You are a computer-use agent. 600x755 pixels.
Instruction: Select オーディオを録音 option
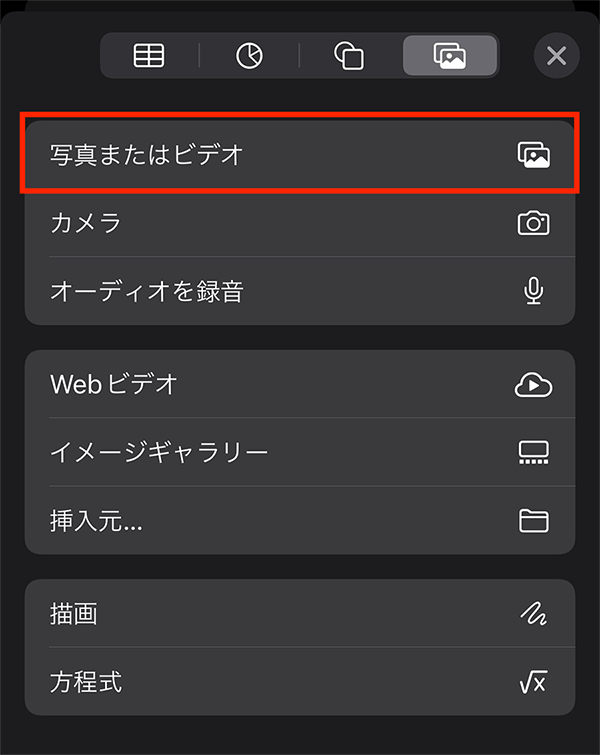point(300,291)
